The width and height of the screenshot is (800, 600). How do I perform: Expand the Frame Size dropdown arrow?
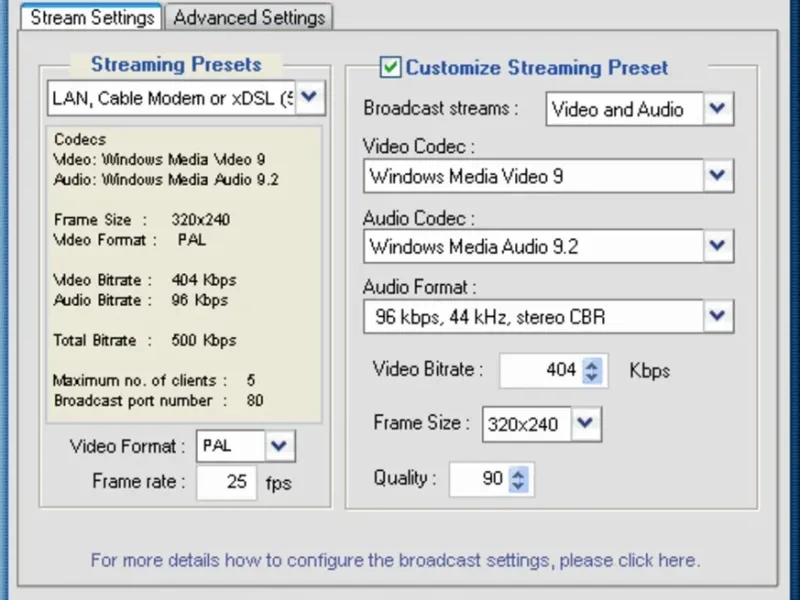click(587, 423)
